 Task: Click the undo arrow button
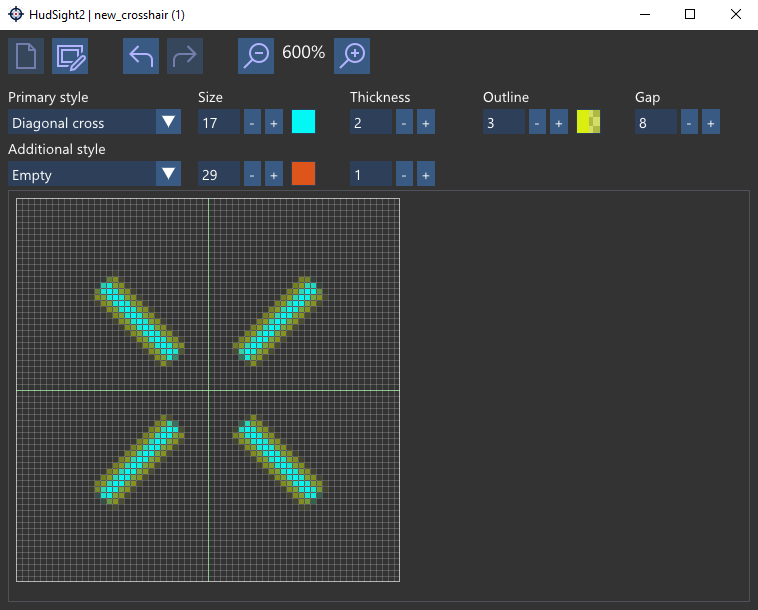141,56
